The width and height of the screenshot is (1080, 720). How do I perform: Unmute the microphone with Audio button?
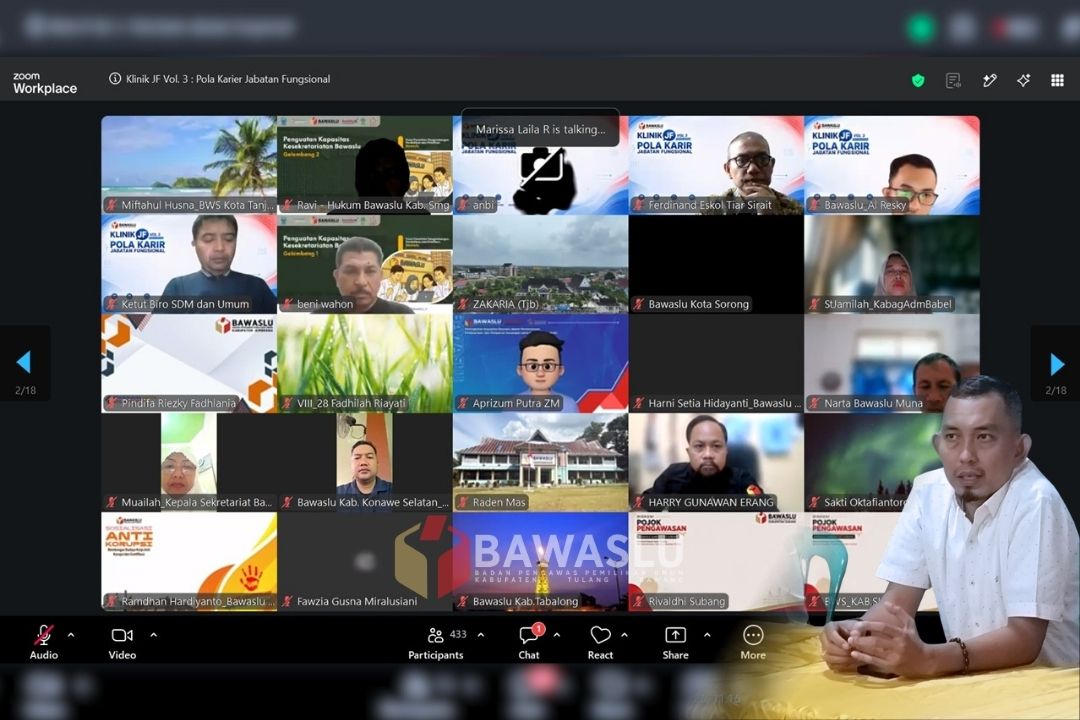[x=43, y=643]
